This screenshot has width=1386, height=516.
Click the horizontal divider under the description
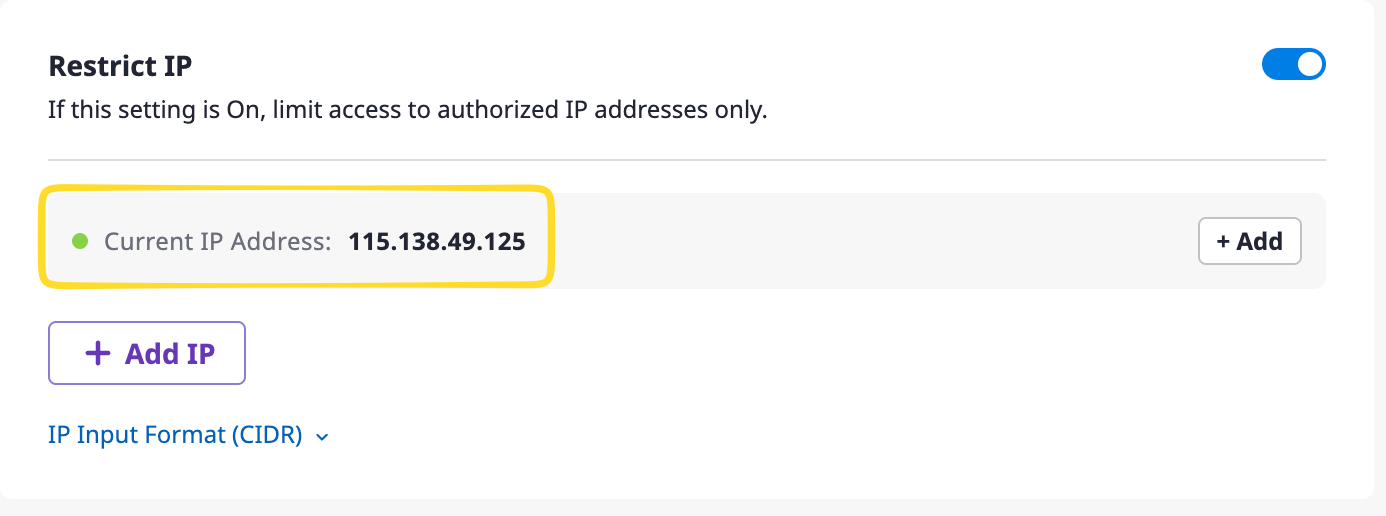point(686,160)
